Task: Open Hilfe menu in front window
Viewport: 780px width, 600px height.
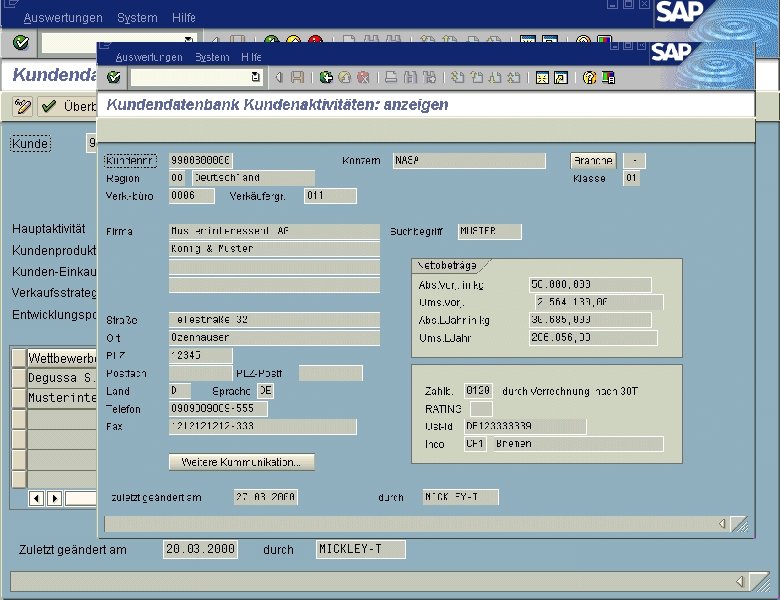Action: pos(251,57)
